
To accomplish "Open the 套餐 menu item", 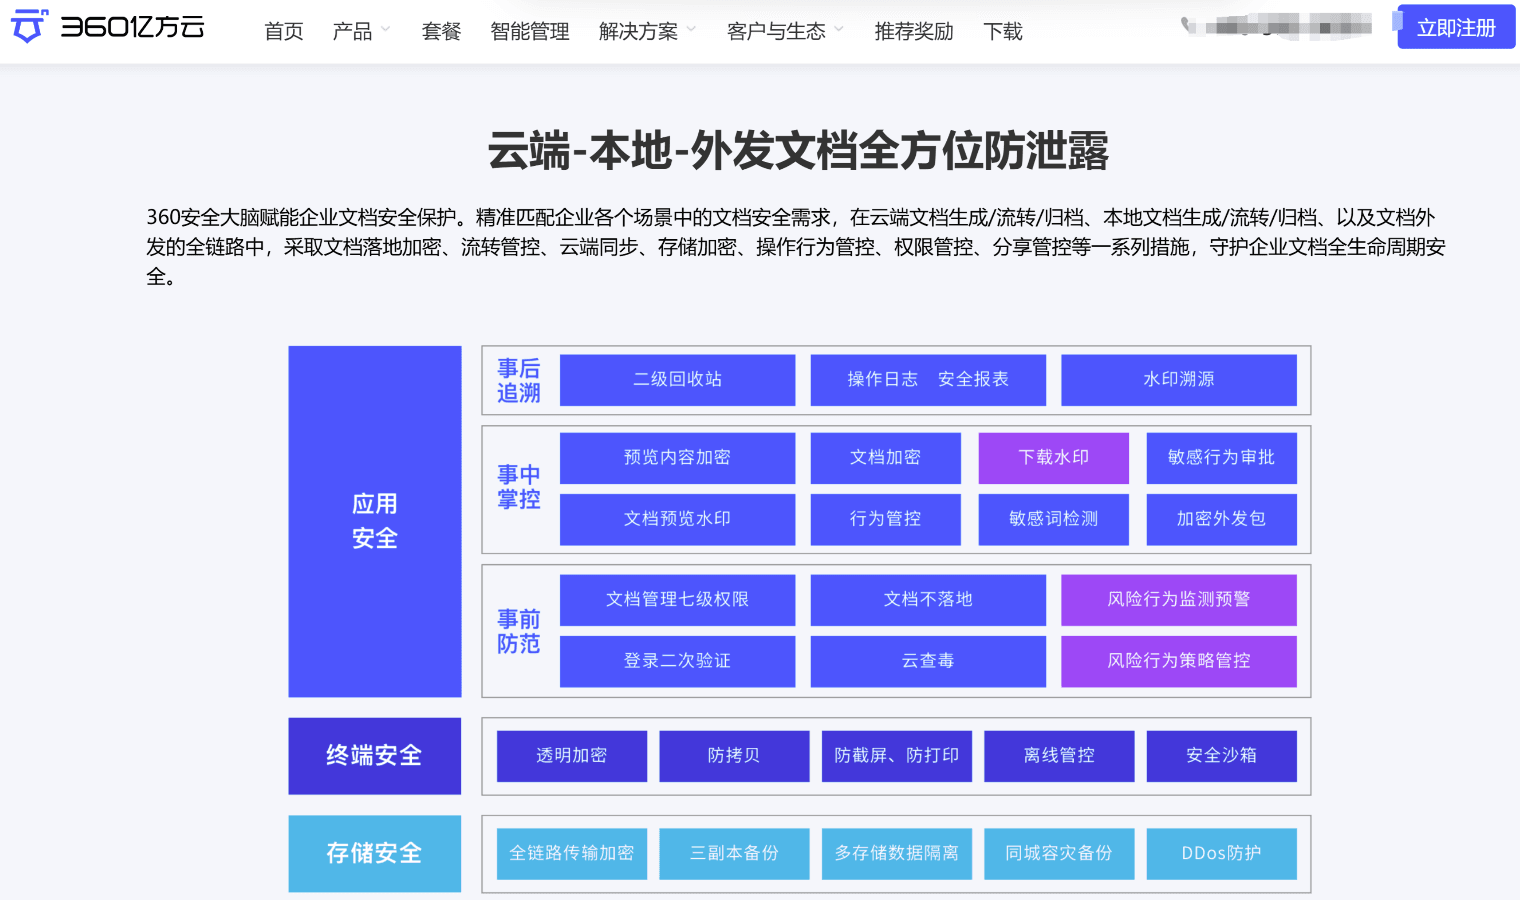I will pyautogui.click(x=441, y=31).
